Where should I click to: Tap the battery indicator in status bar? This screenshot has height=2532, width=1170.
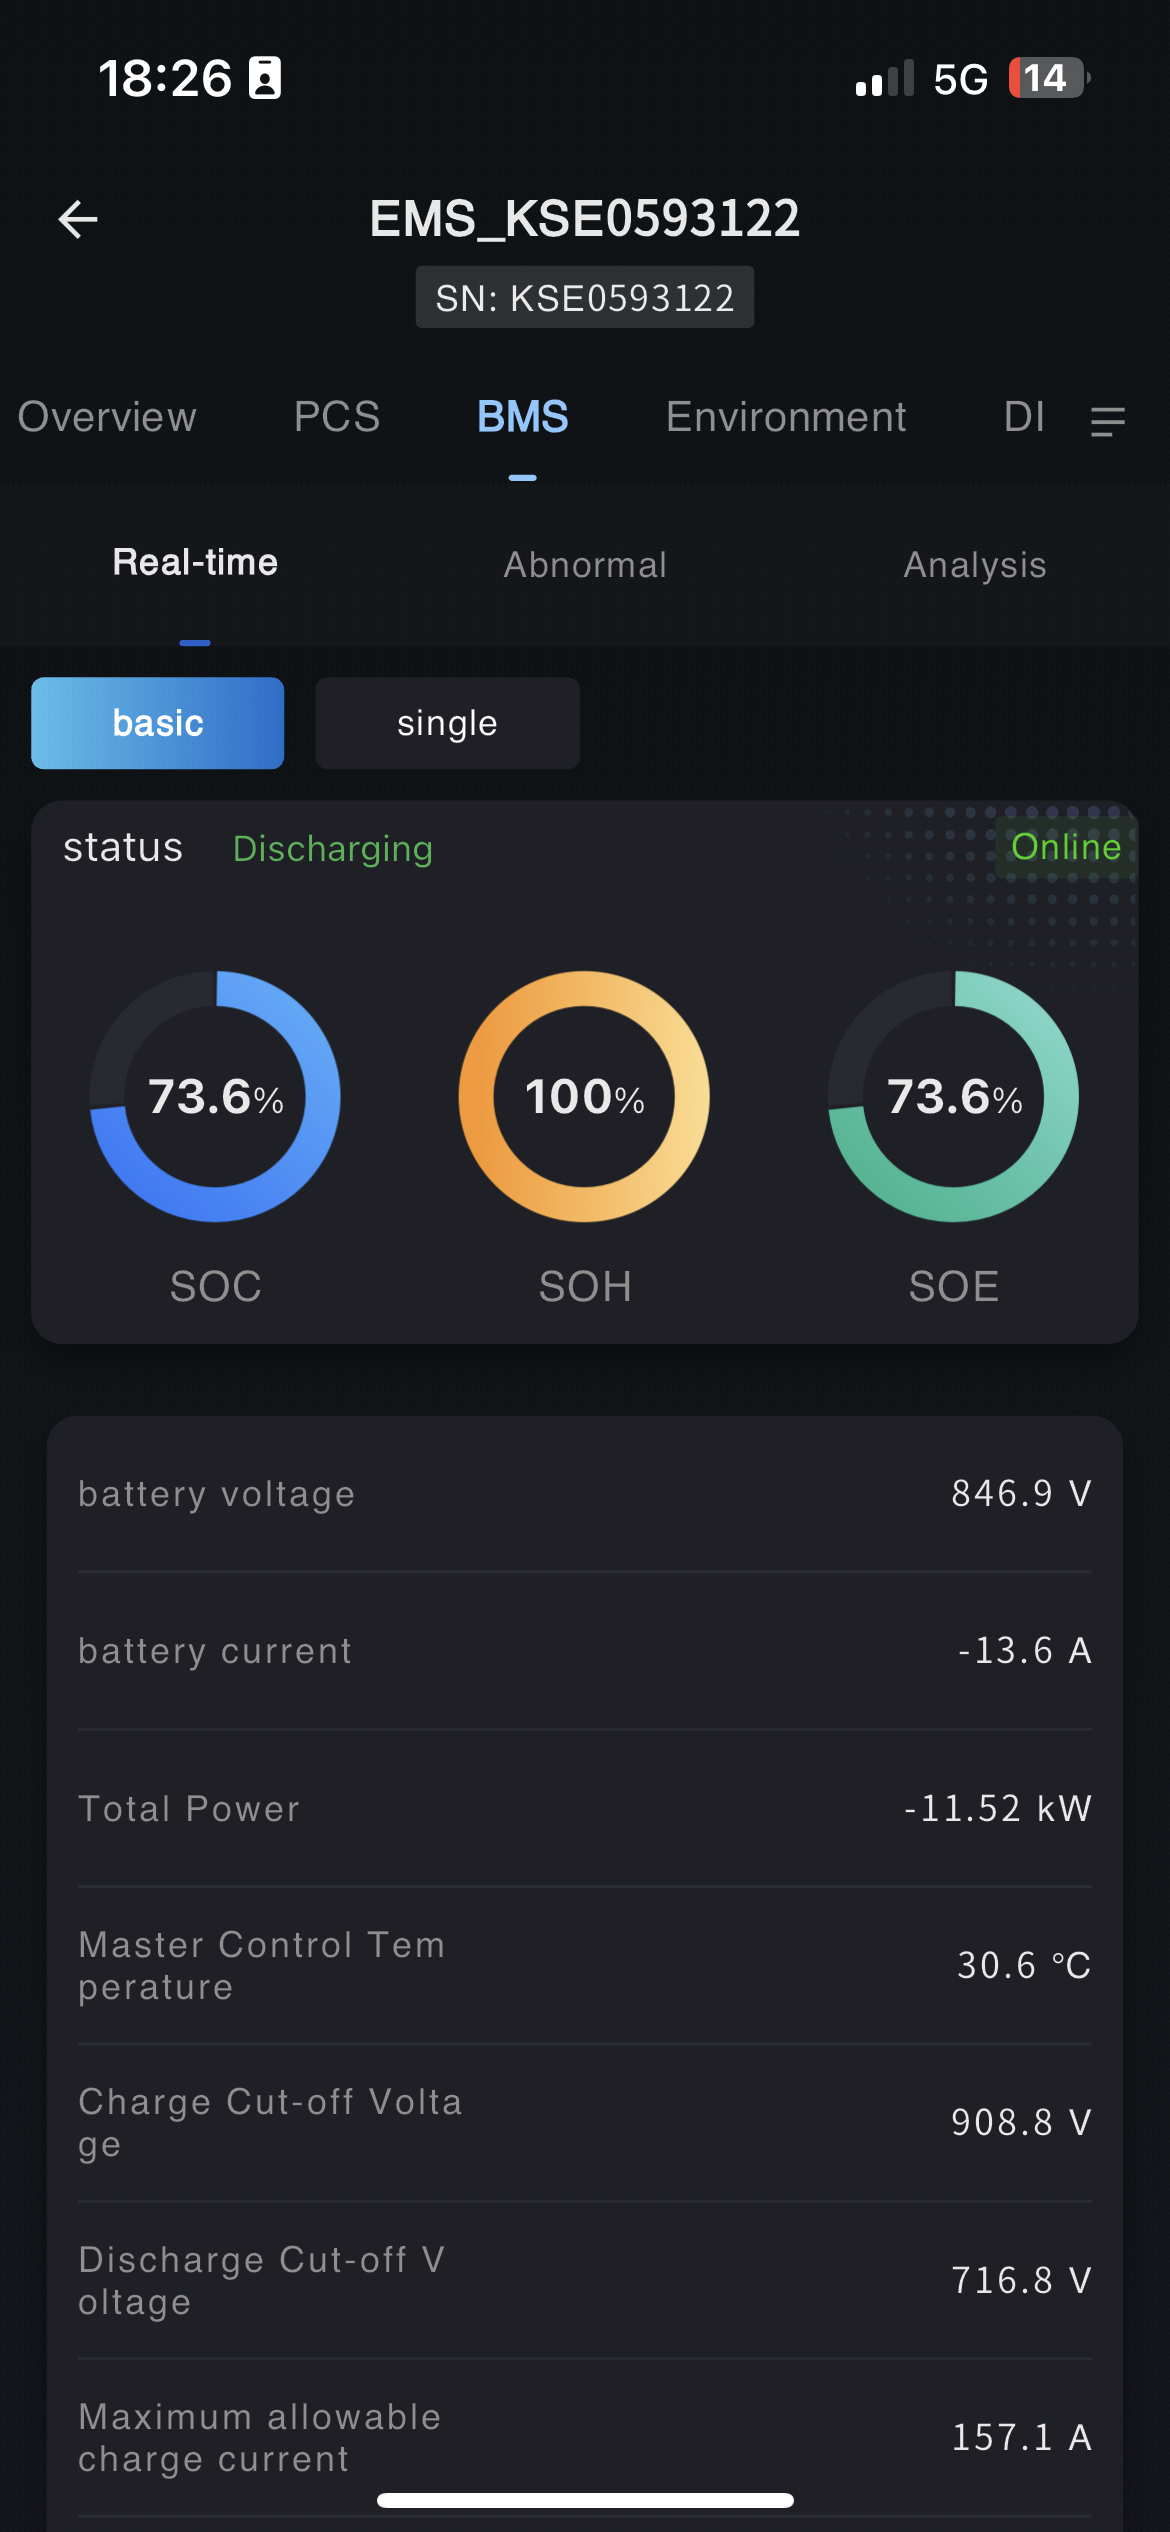tap(1047, 78)
